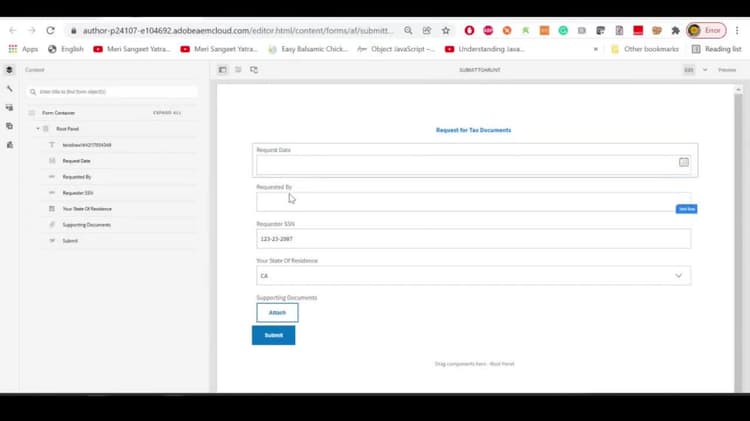Click the search field in the Content panel
This screenshot has width=750, height=421.
point(112,92)
